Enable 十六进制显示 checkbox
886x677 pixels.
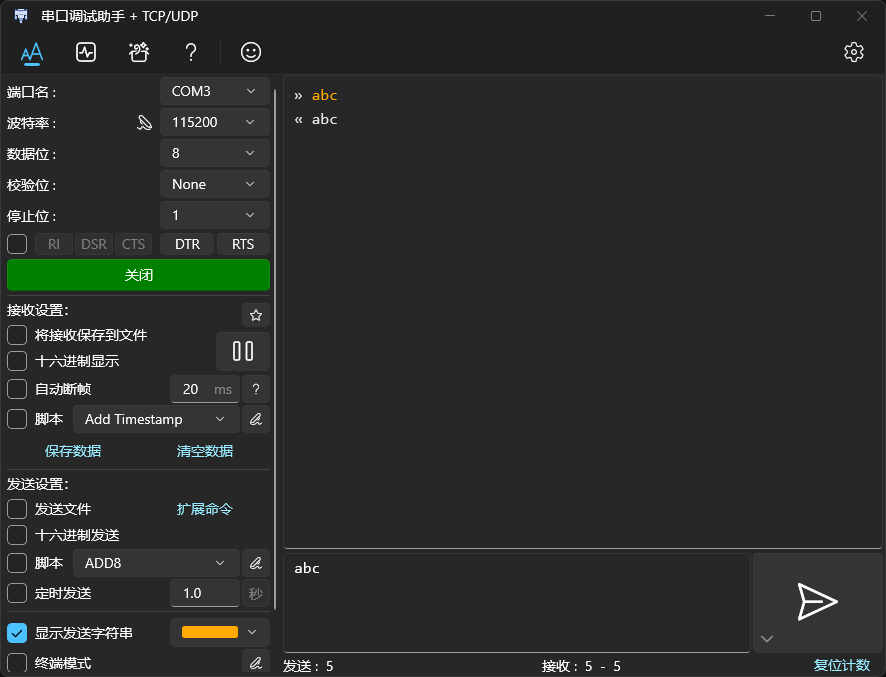click(x=17, y=361)
